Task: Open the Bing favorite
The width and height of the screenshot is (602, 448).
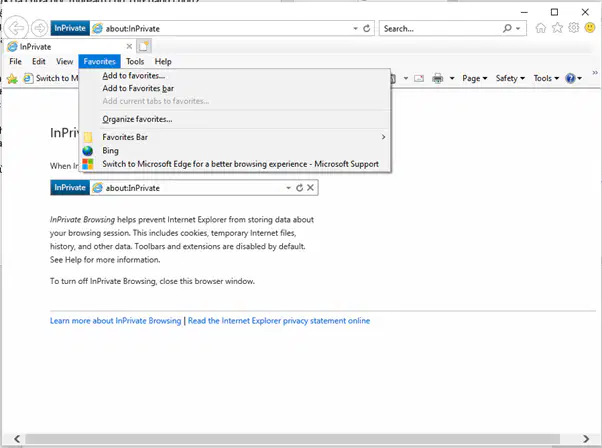Action: tap(235, 150)
